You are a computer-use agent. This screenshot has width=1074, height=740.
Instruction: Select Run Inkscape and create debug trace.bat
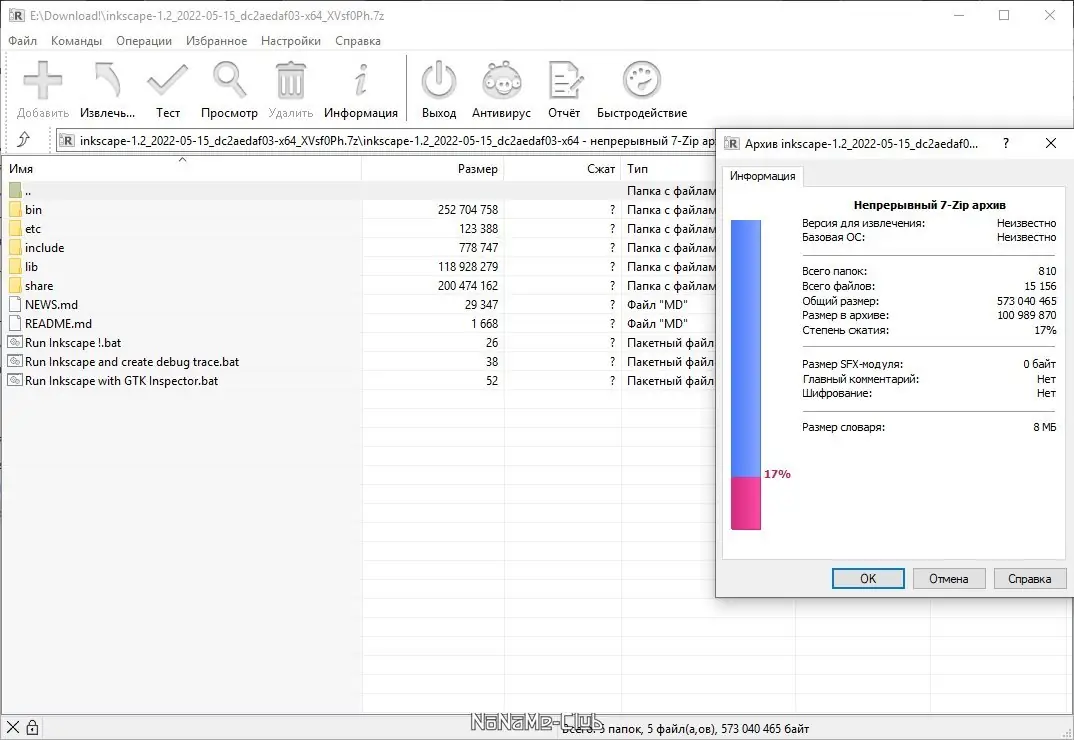click(132, 362)
